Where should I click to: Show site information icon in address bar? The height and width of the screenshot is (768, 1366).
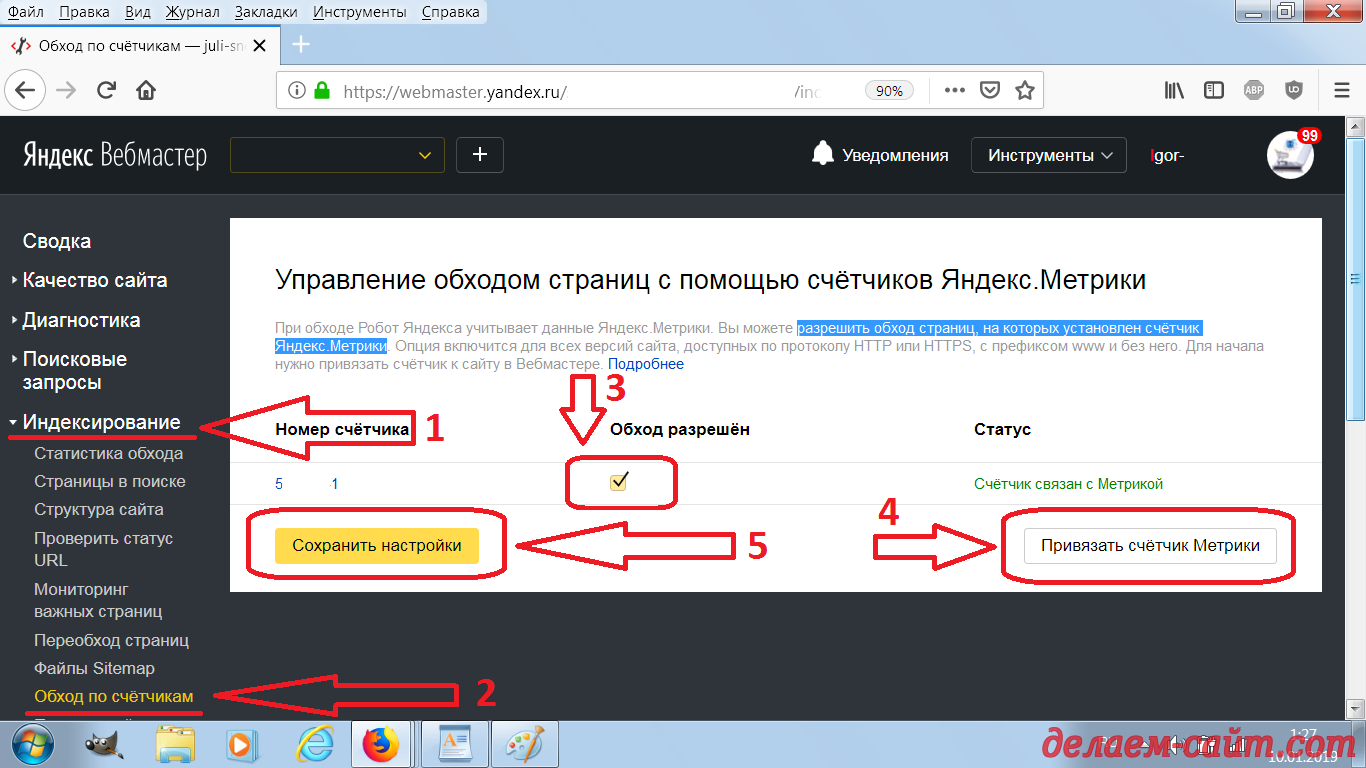click(297, 90)
